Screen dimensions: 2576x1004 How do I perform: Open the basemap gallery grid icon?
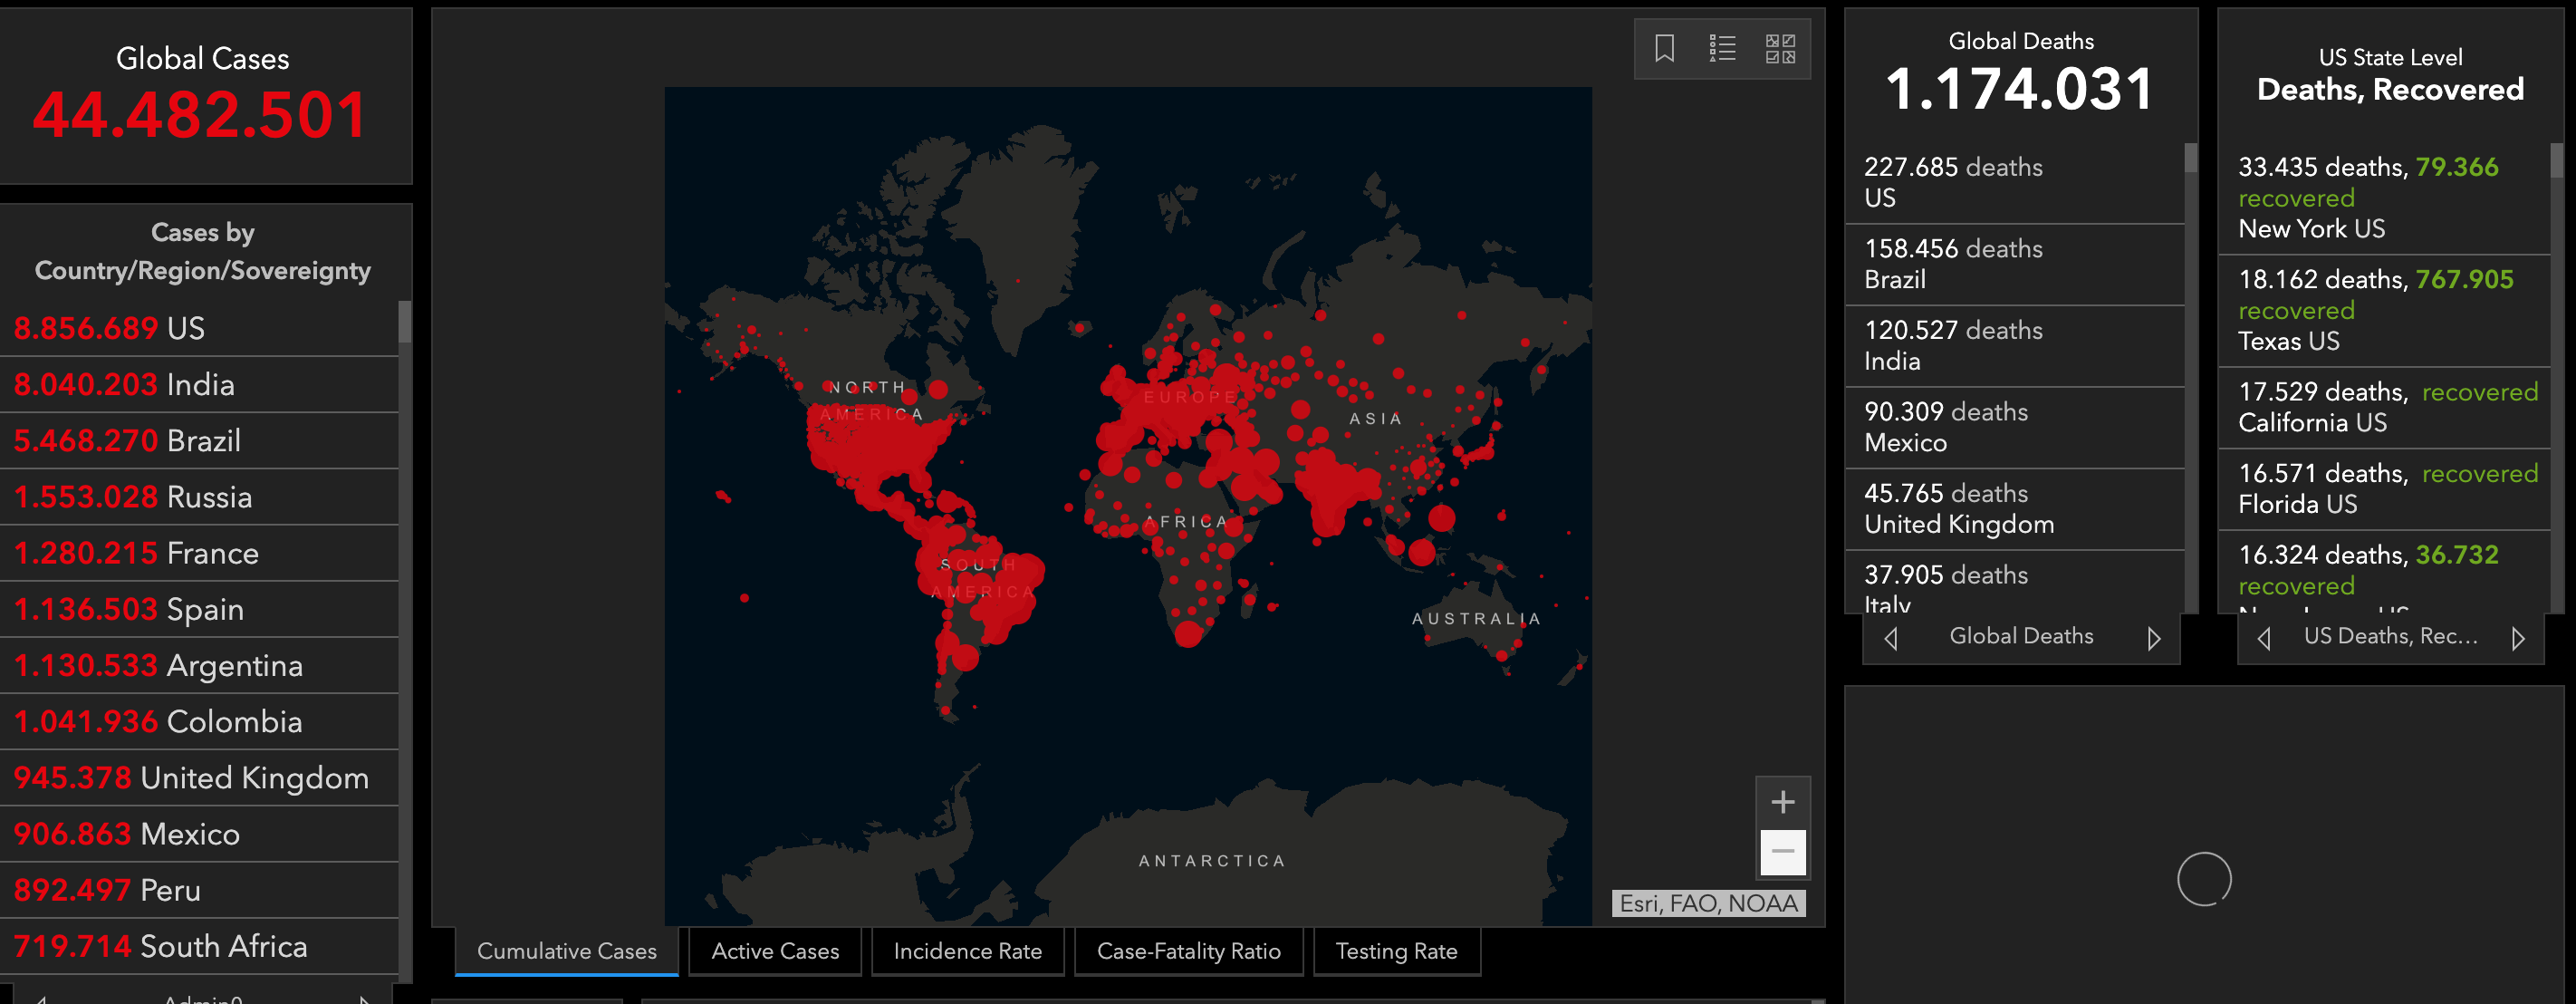click(x=1780, y=48)
